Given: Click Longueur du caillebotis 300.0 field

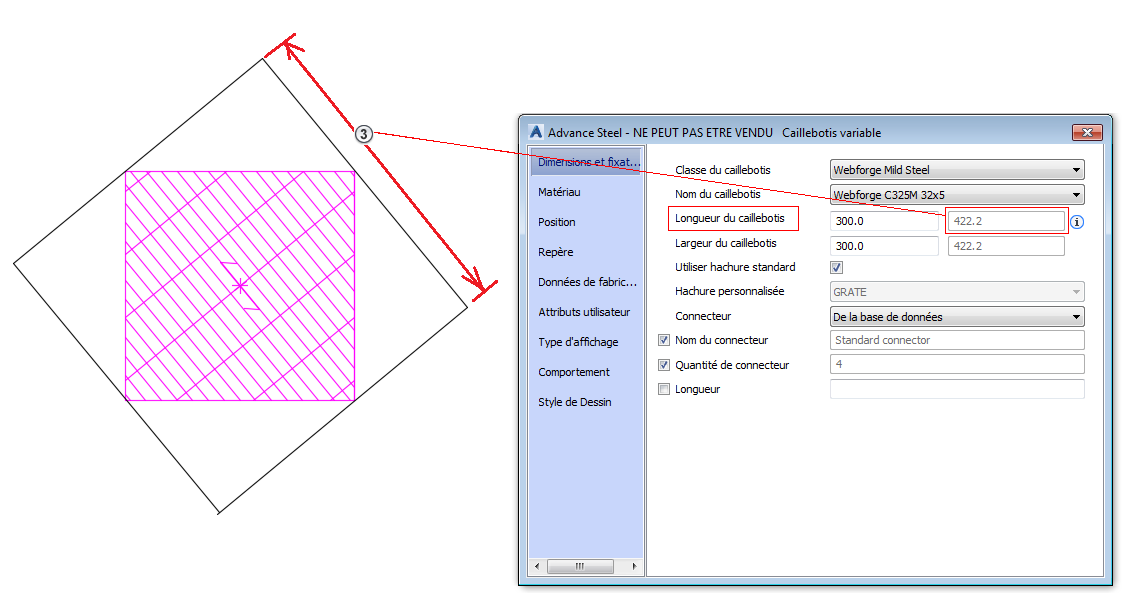Looking at the screenshot, I should [x=884, y=221].
